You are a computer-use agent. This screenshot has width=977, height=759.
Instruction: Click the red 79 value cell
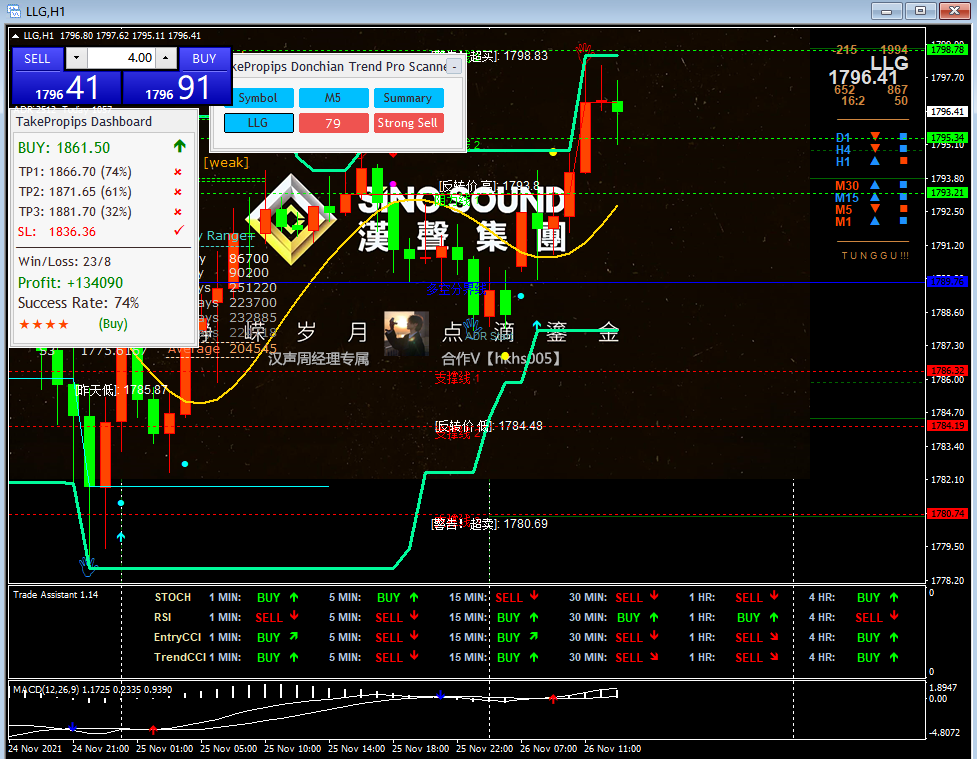[333, 123]
